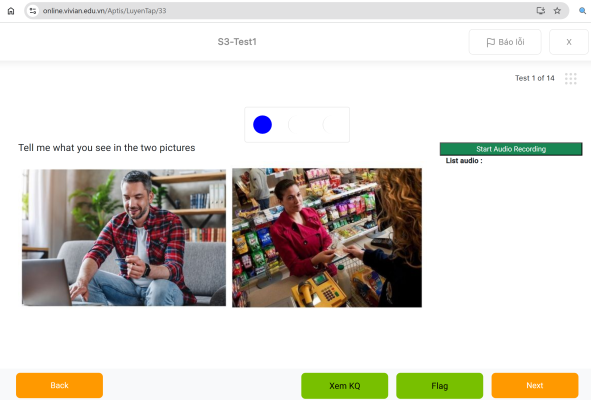Select the blue first question dot
The width and height of the screenshot is (591, 400).
(262, 125)
